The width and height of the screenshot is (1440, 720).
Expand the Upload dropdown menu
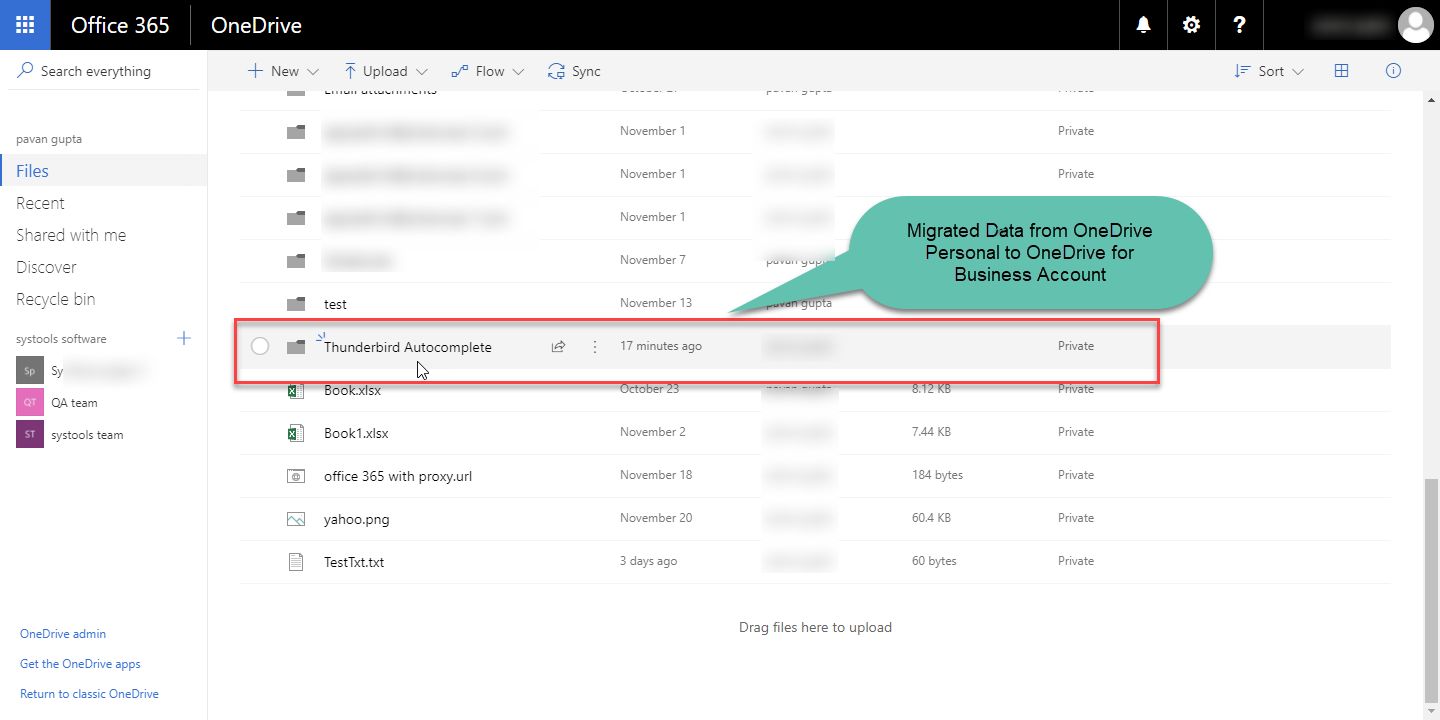385,71
